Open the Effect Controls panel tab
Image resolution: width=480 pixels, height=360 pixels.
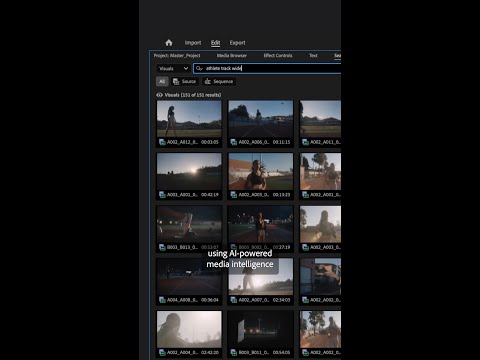tap(278, 56)
